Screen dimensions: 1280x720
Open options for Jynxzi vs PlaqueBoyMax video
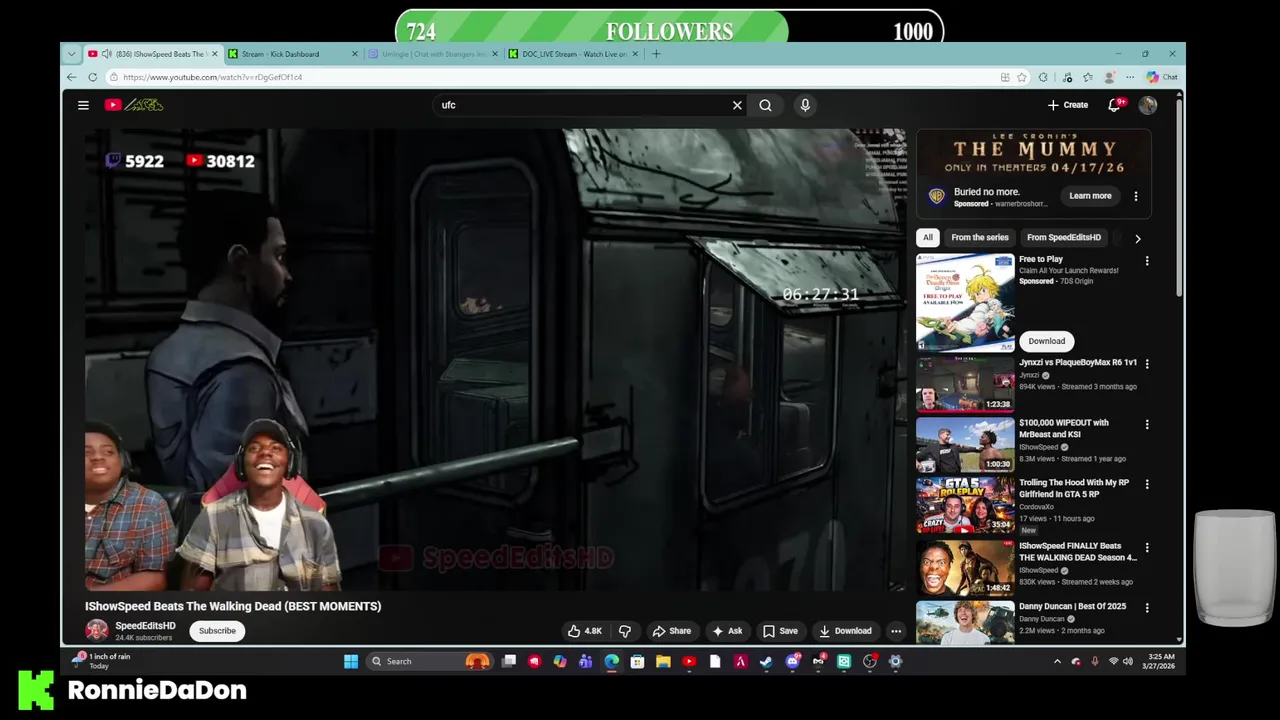click(x=1147, y=364)
